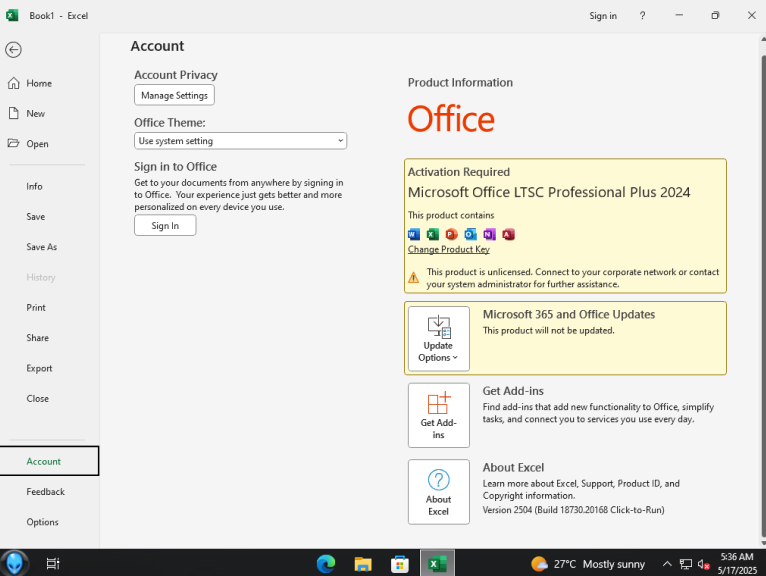The height and width of the screenshot is (576, 766).
Task: Open Microsoft Edge from the taskbar
Action: click(x=326, y=564)
